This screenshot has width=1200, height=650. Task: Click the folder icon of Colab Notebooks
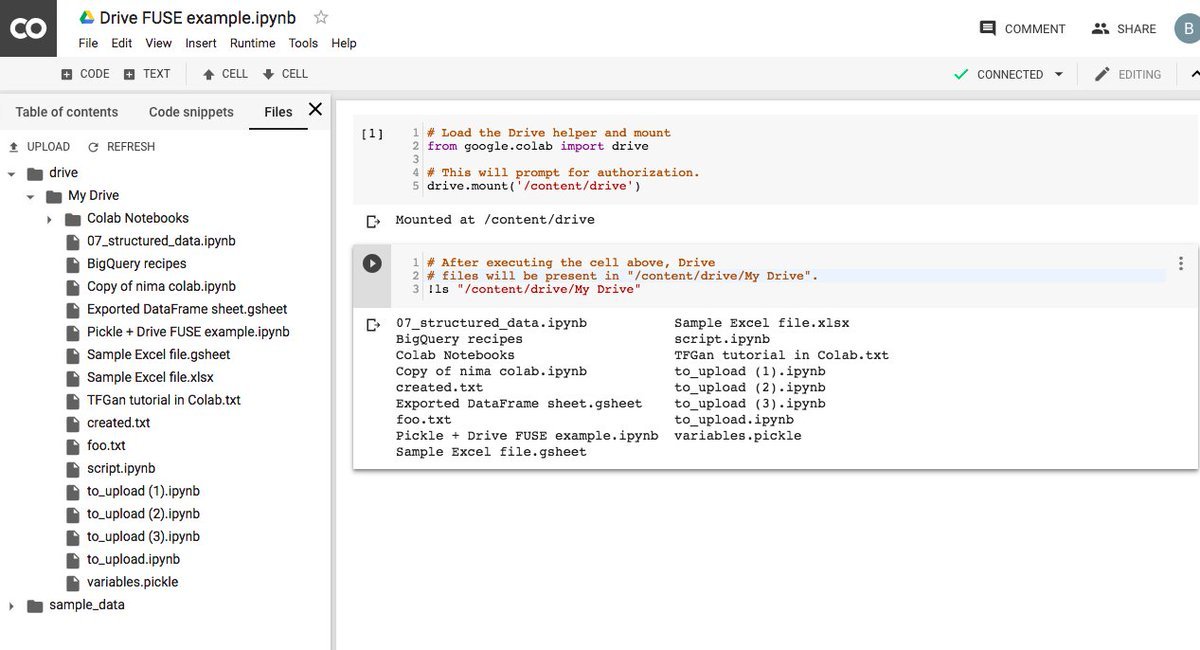pos(73,219)
